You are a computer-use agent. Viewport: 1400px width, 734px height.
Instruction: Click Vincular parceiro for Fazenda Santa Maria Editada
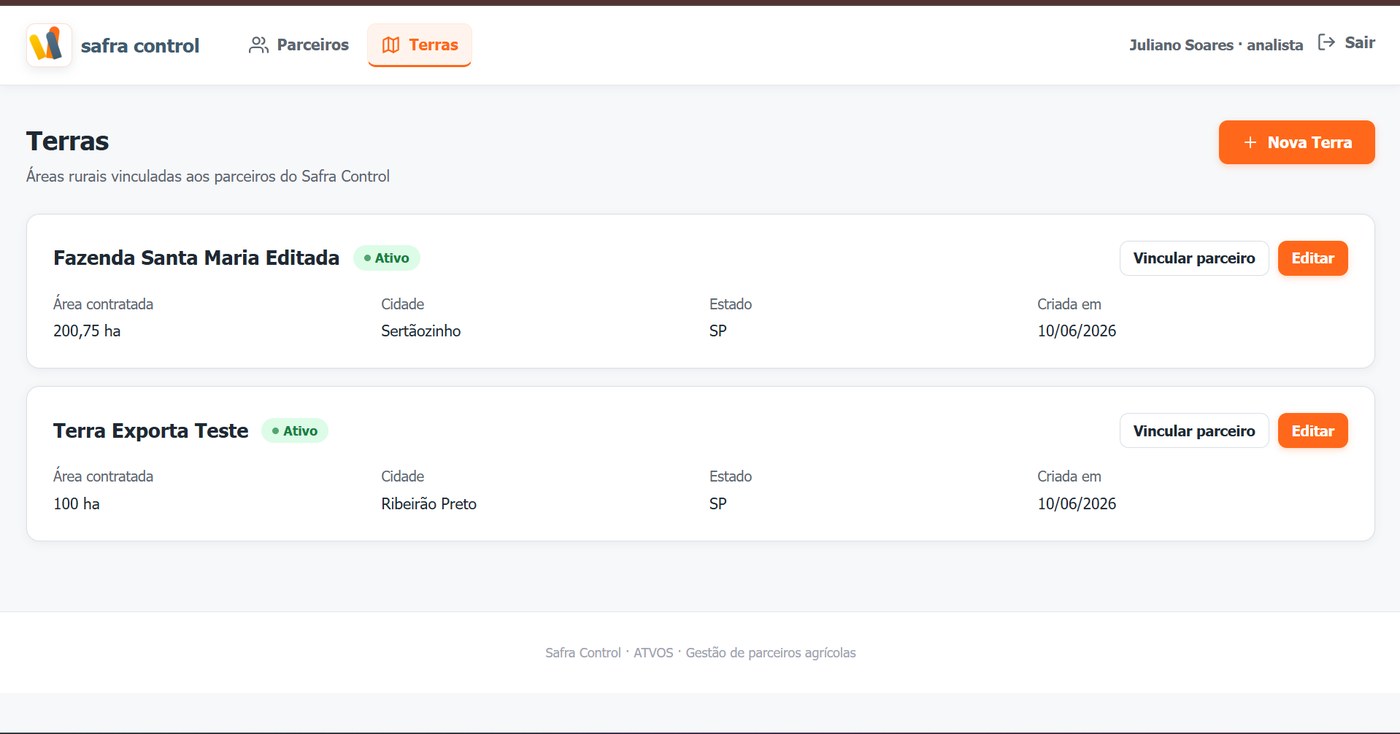1194,258
